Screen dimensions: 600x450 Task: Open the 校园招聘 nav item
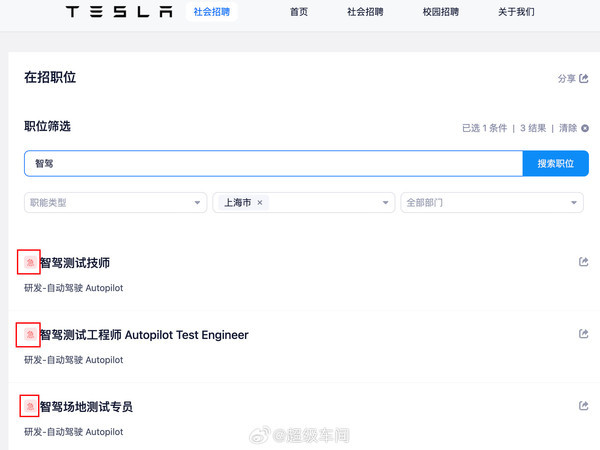[x=440, y=12]
